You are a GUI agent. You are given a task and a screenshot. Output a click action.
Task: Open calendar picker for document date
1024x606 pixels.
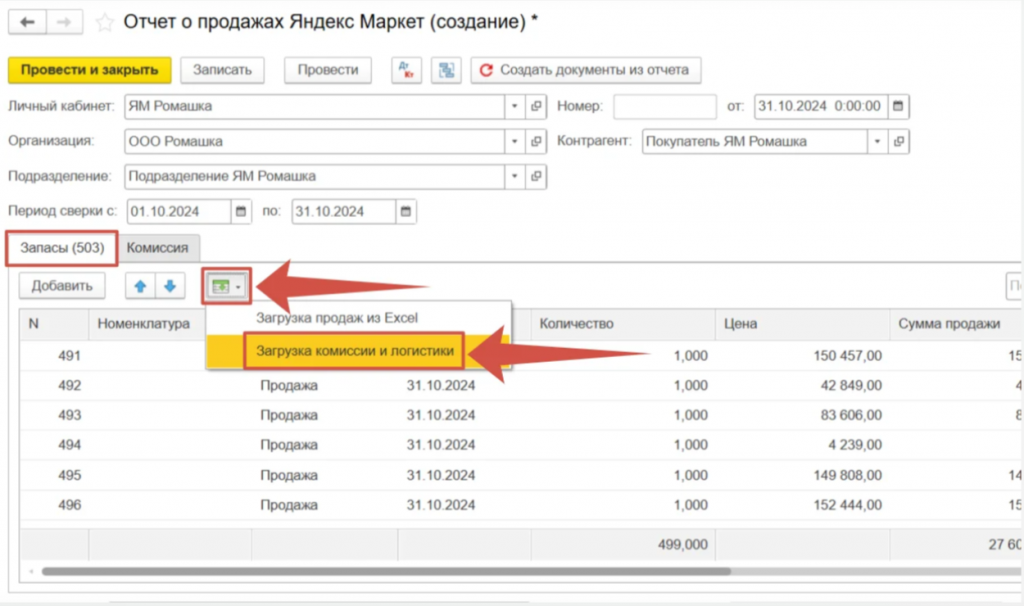click(897, 106)
